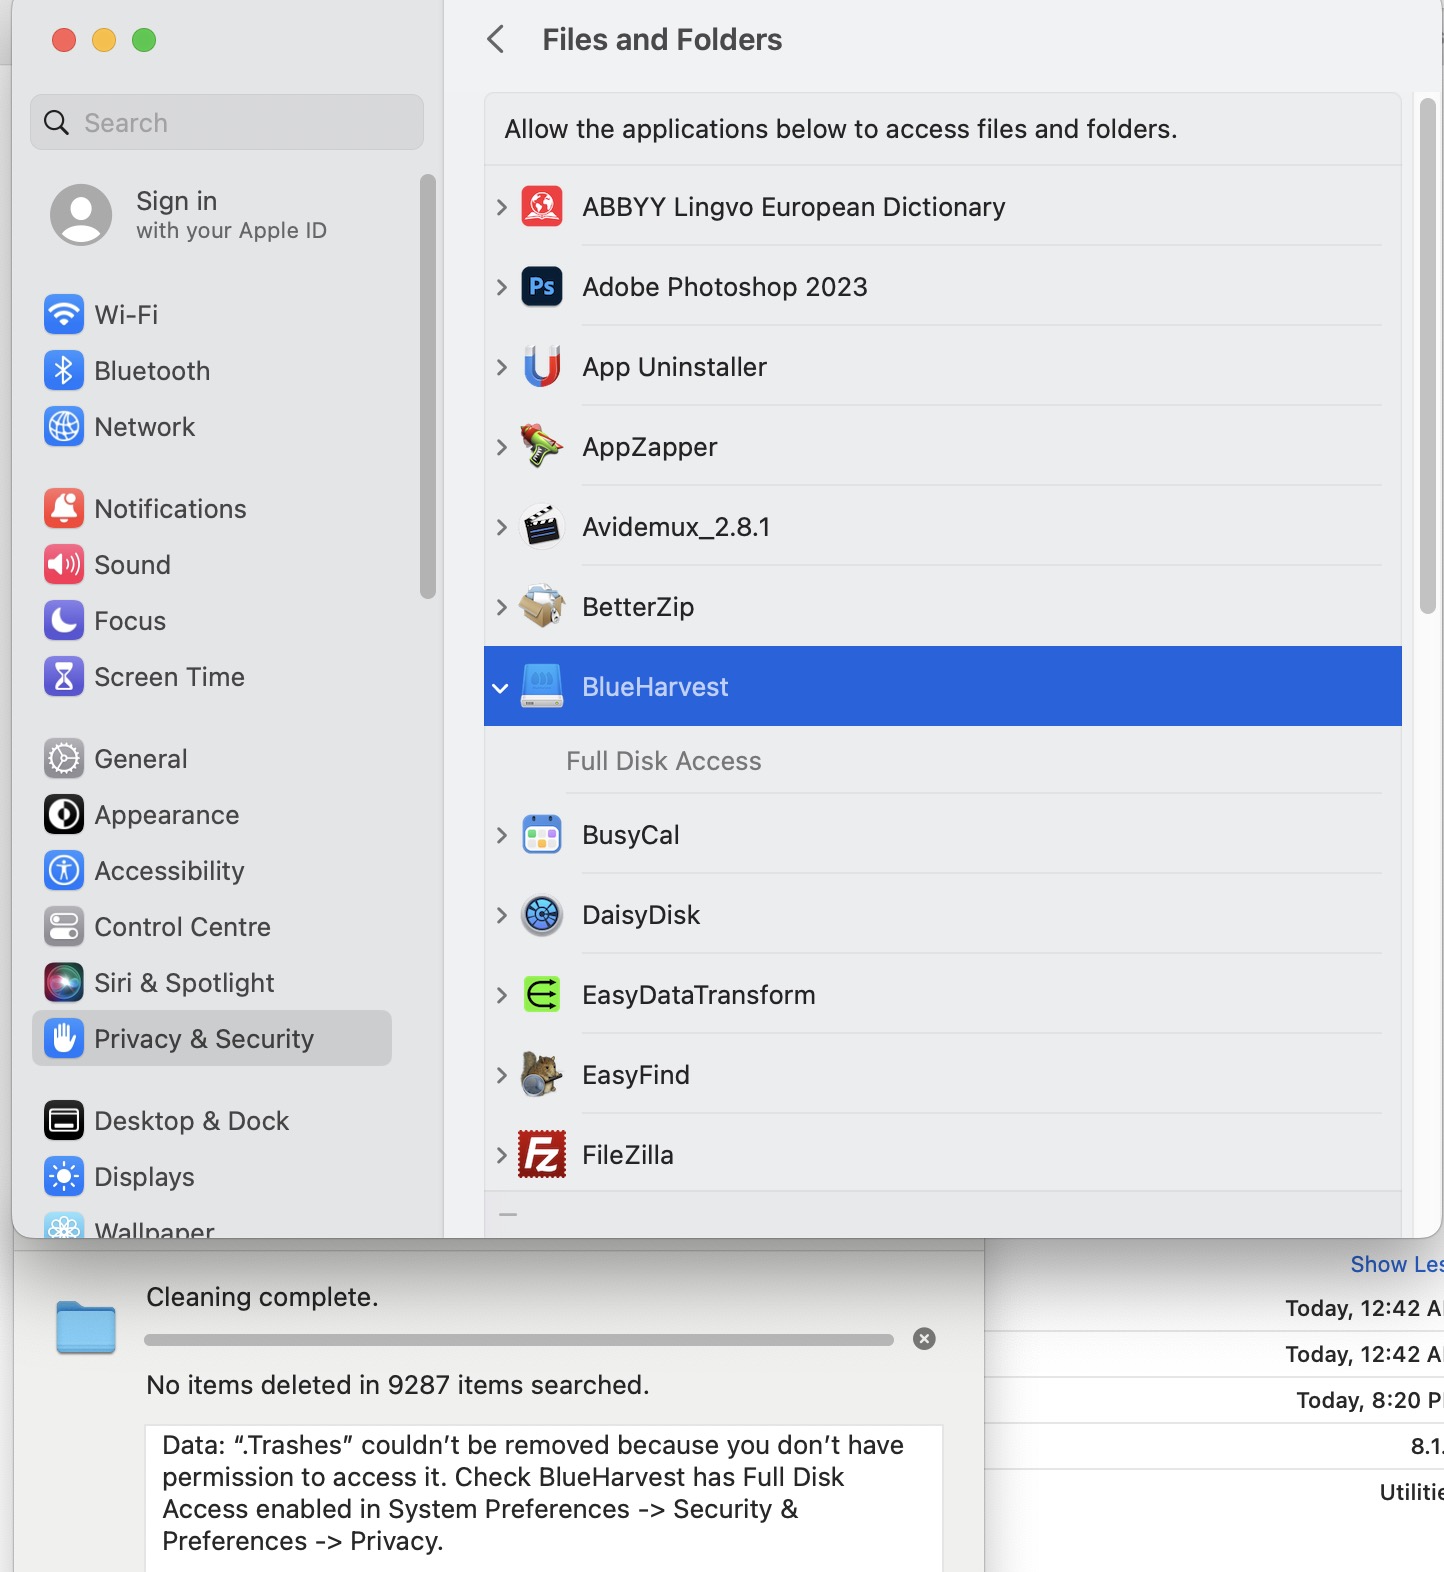
Task: Click the BlueHarvest blue folder icon
Action: pyautogui.click(x=86, y=1327)
